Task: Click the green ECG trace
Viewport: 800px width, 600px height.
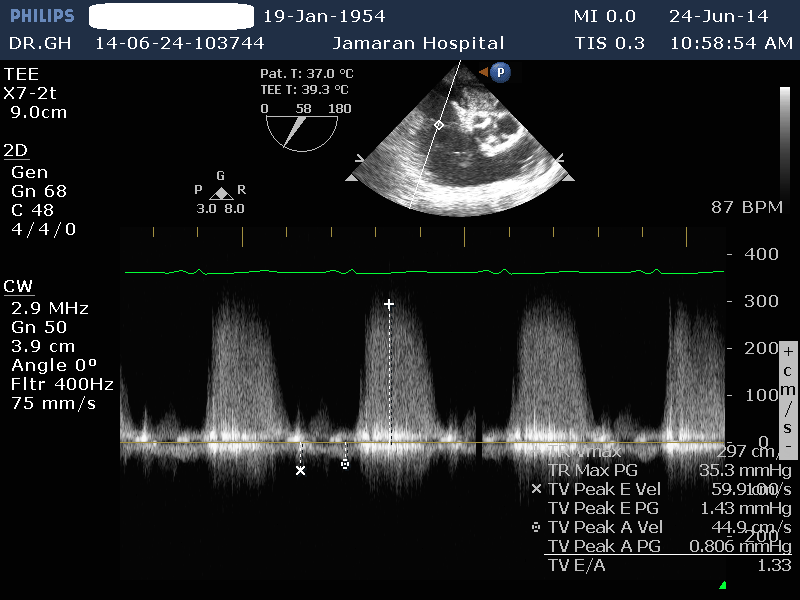Action: point(420,271)
